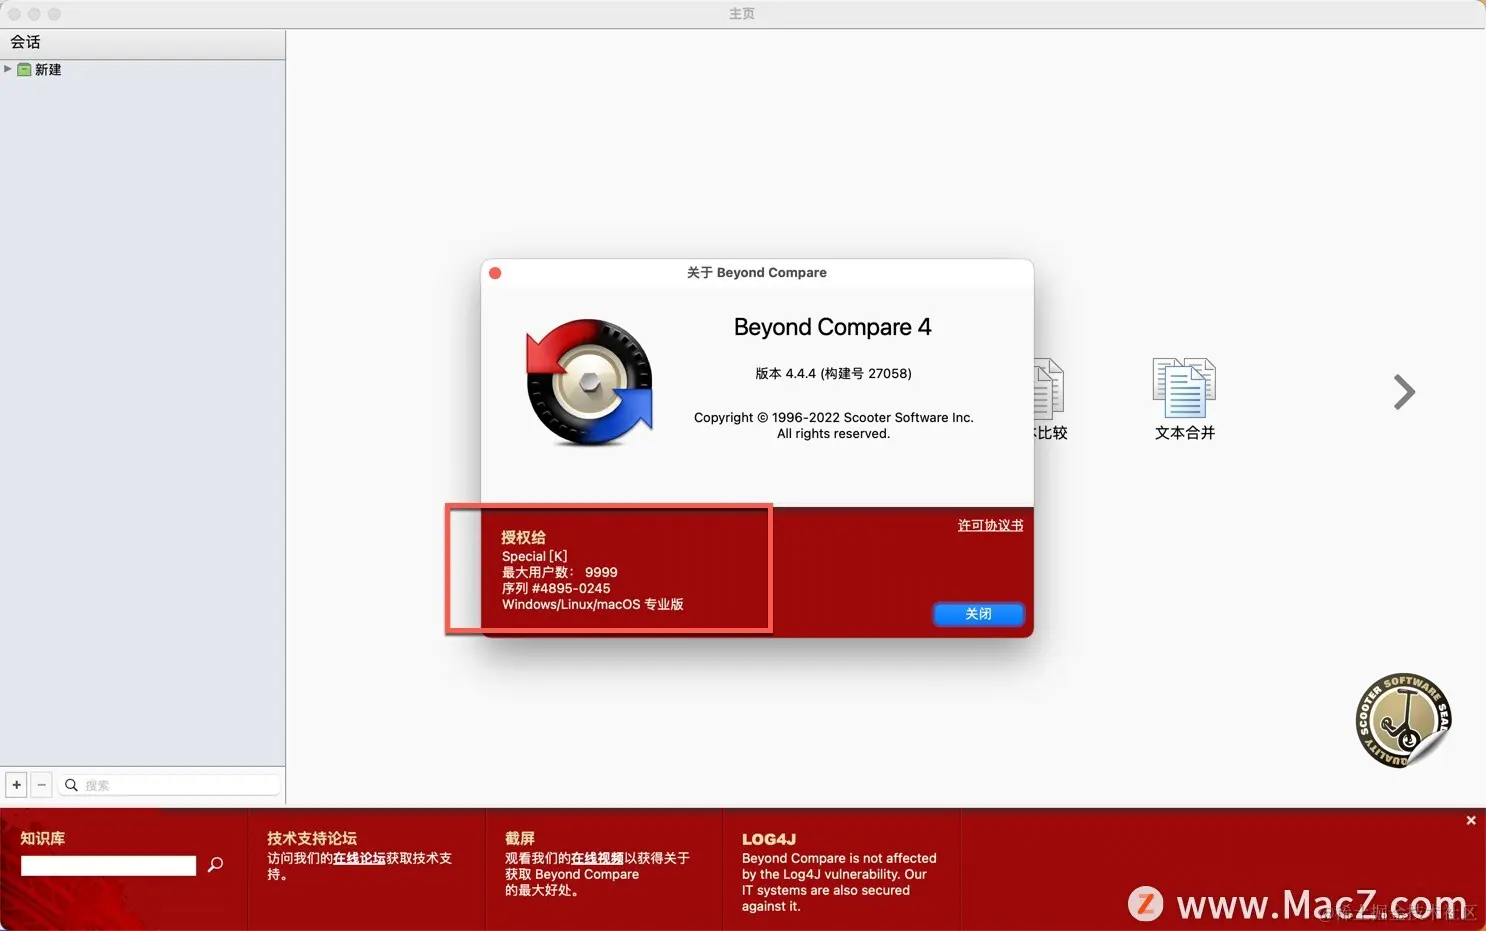
Task: Click the Scooter Software quality seal
Action: pyautogui.click(x=1403, y=720)
